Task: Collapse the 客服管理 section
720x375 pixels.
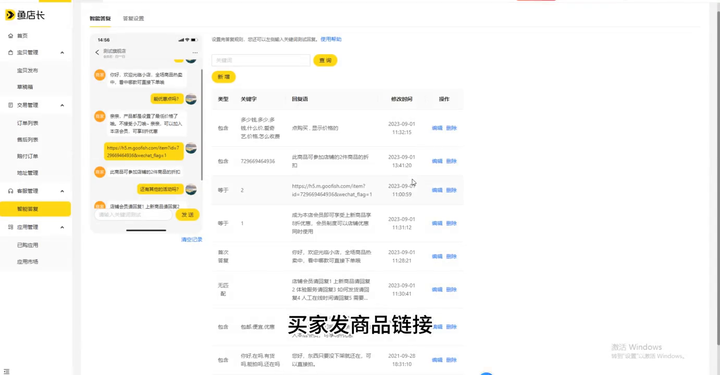Action: pos(62,191)
